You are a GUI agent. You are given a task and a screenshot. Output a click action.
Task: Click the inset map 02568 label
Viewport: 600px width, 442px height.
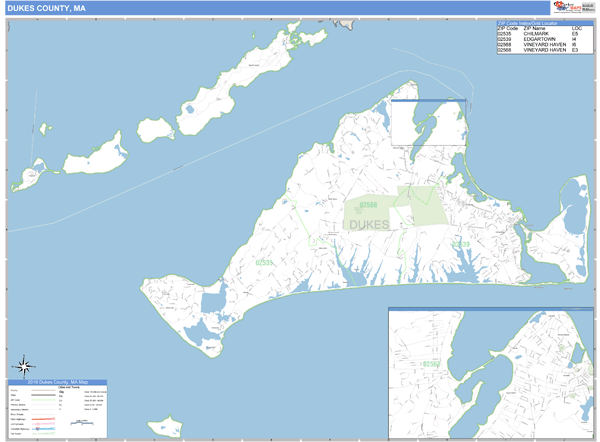tap(432, 364)
